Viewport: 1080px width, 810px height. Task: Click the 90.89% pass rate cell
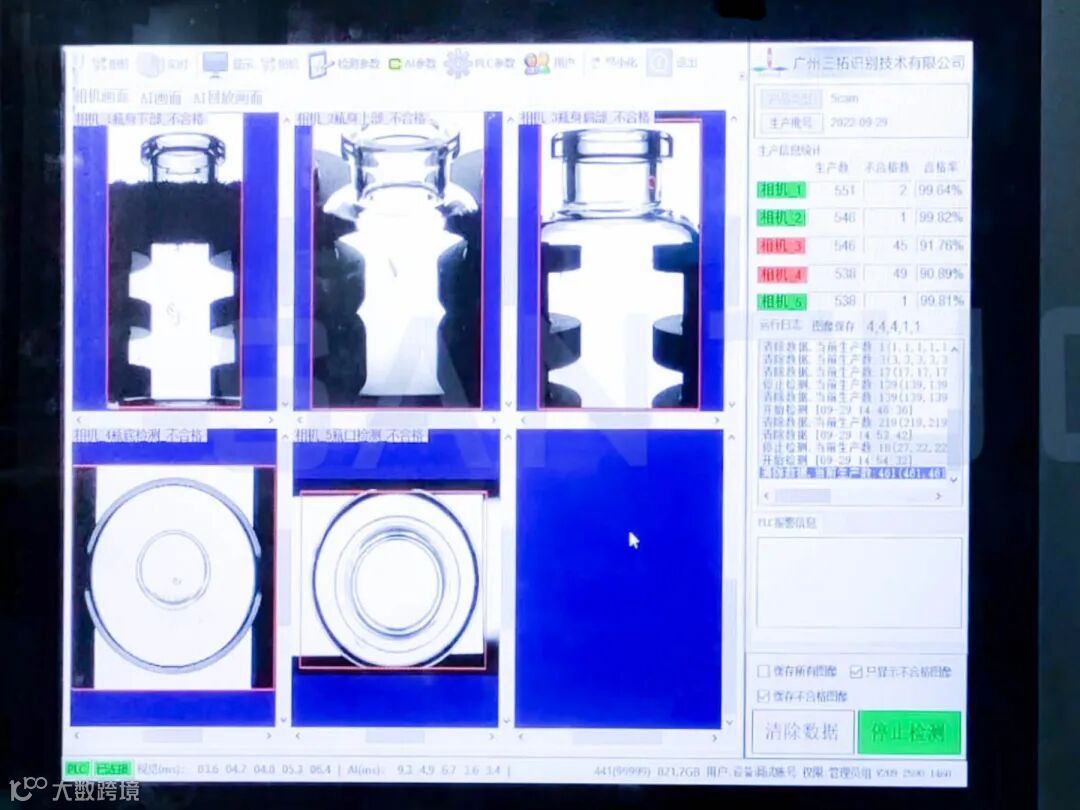coord(940,273)
